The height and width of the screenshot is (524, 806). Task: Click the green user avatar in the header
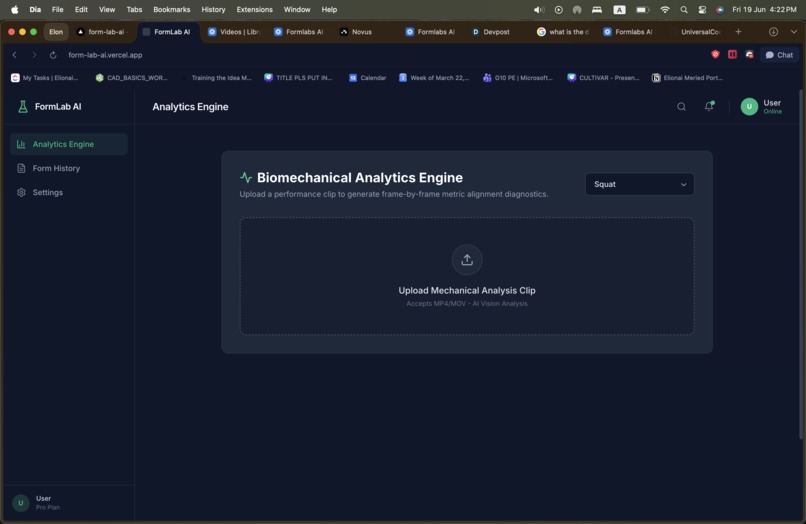749,106
